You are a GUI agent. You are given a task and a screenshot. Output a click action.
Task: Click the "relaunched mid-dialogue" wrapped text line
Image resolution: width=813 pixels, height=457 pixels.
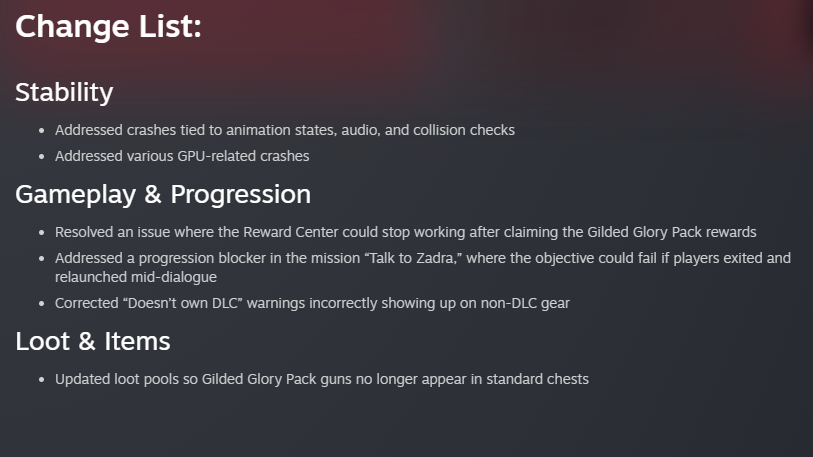[x=136, y=276]
